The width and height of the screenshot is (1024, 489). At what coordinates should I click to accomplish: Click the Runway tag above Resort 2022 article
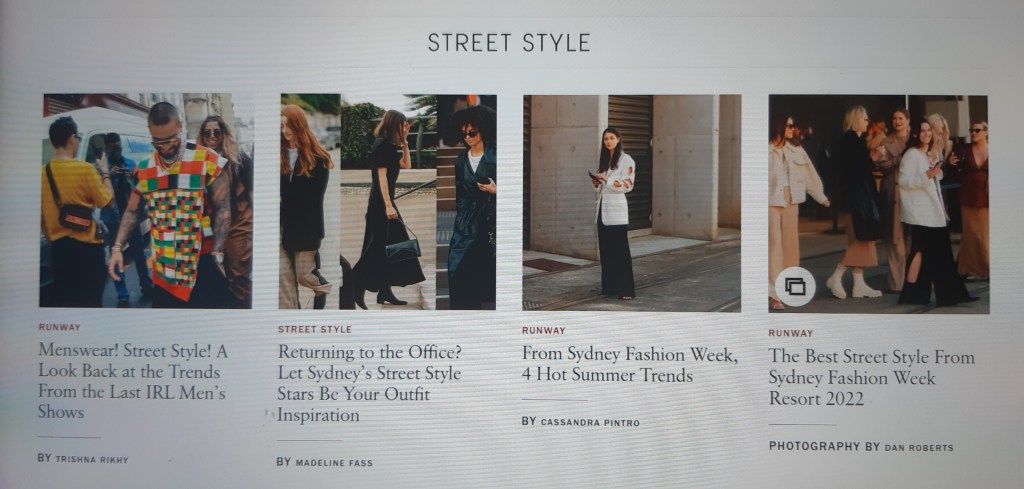[790, 333]
